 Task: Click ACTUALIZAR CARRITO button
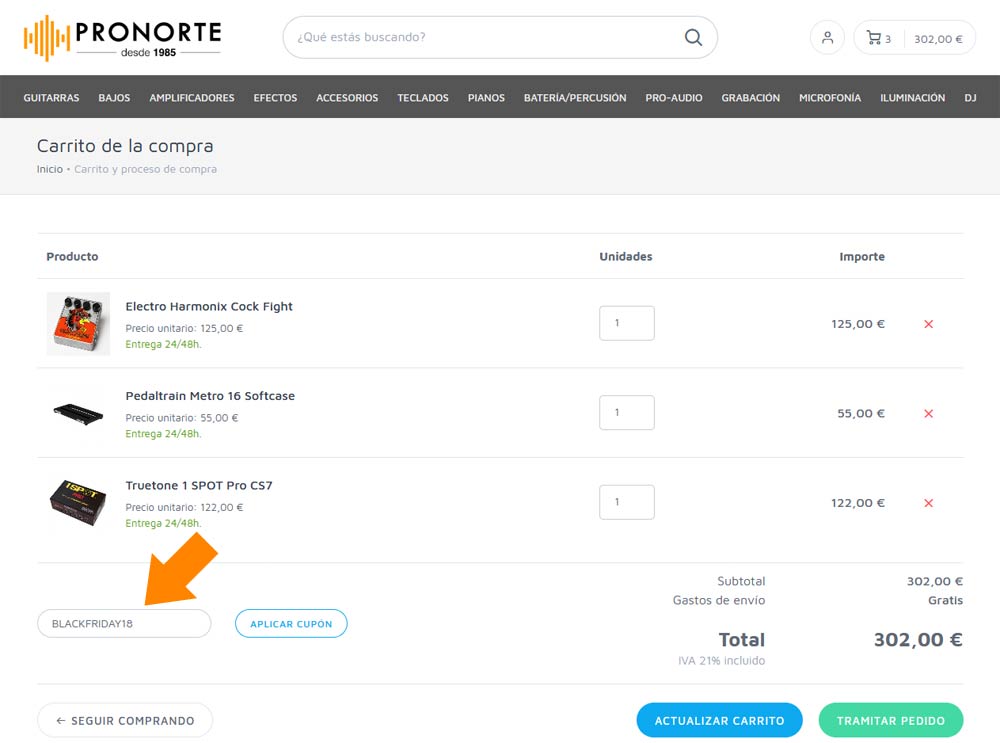click(x=719, y=721)
